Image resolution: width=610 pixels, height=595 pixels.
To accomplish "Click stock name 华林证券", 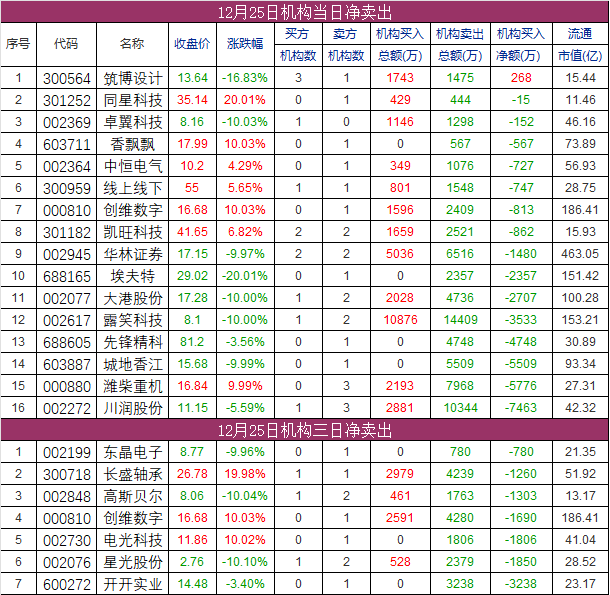I will (133, 254).
